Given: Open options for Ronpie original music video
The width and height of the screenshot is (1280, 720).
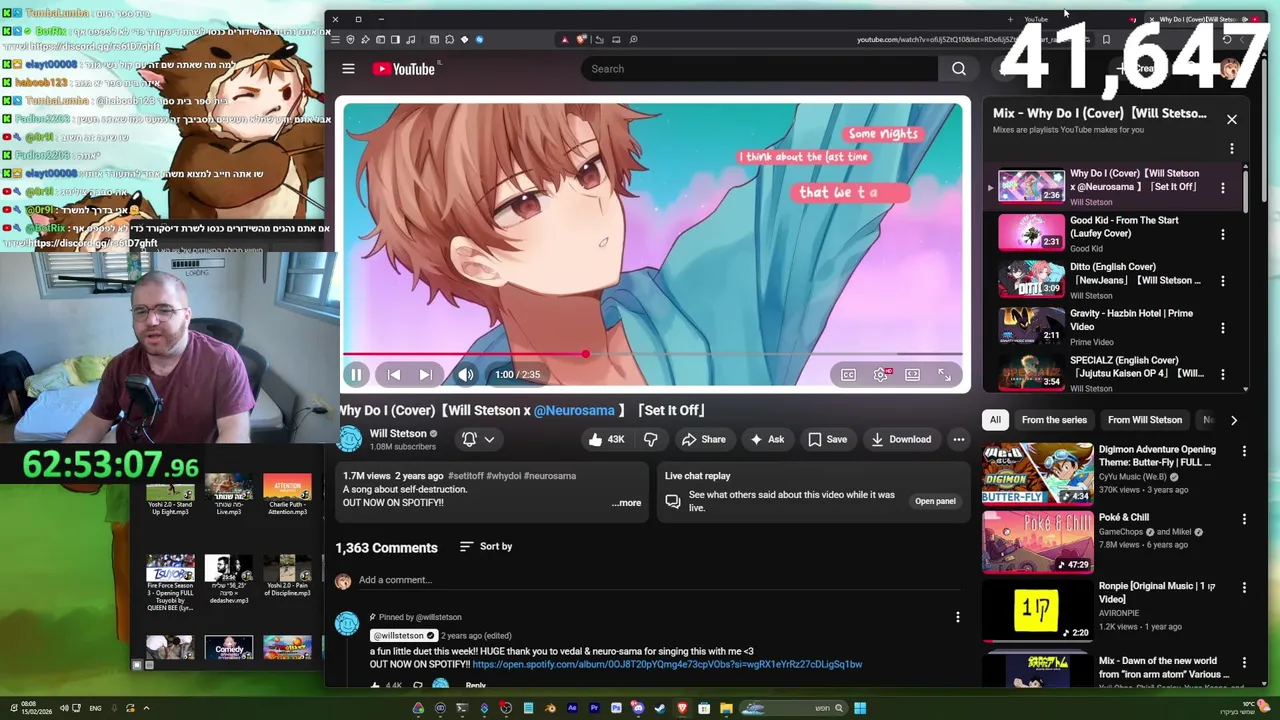Looking at the screenshot, I should coord(1244,587).
